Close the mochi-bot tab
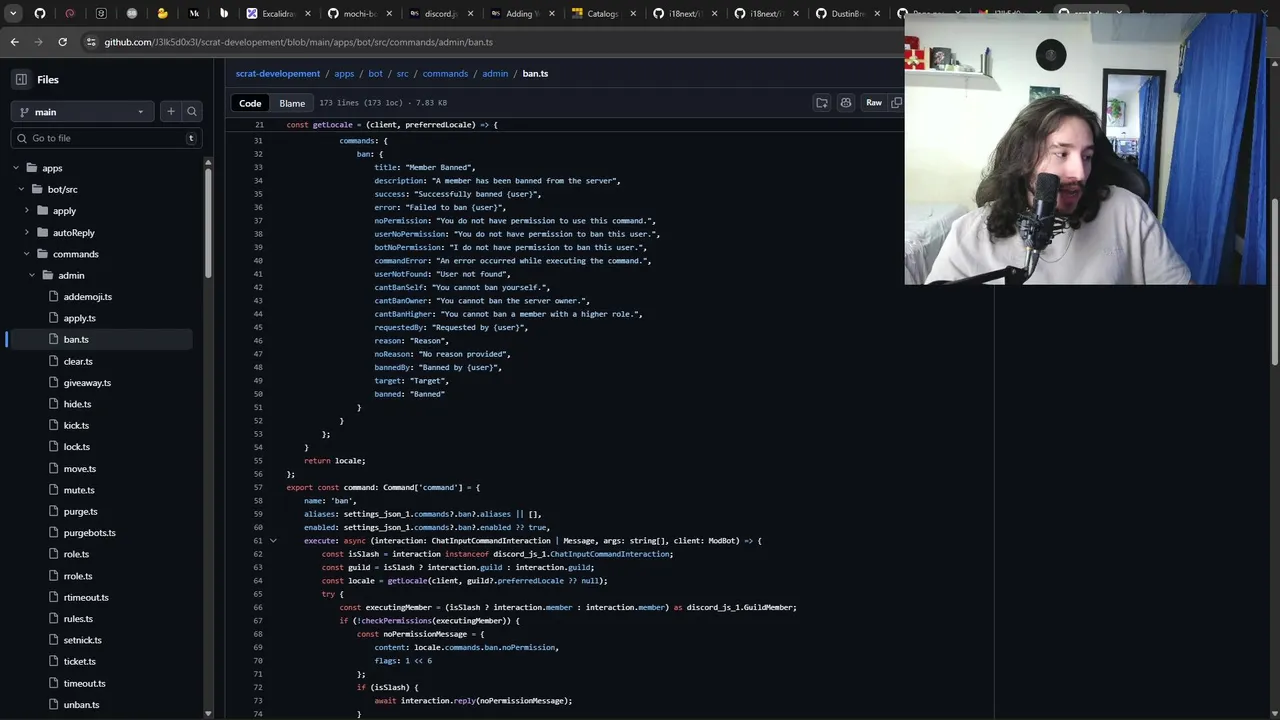The image size is (1280, 720). click(x=389, y=14)
